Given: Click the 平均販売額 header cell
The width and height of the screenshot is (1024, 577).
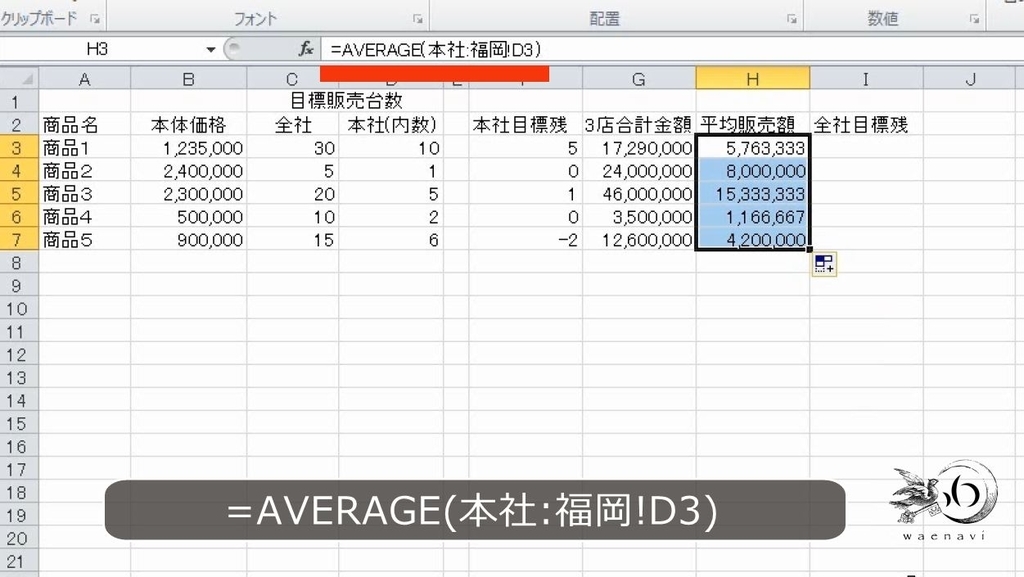Looking at the screenshot, I should click(x=752, y=125).
